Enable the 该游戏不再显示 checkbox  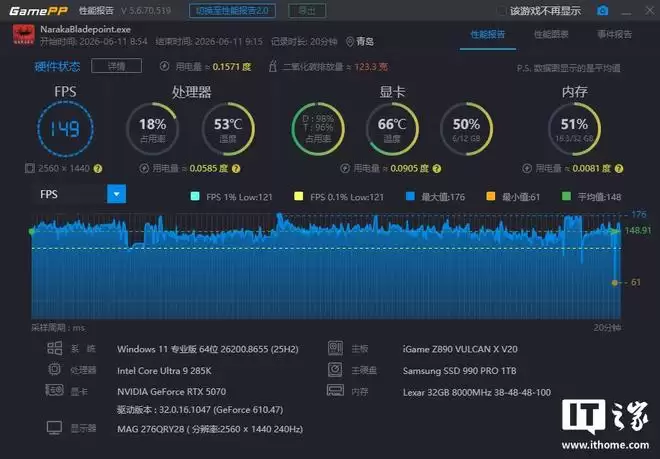(502, 11)
